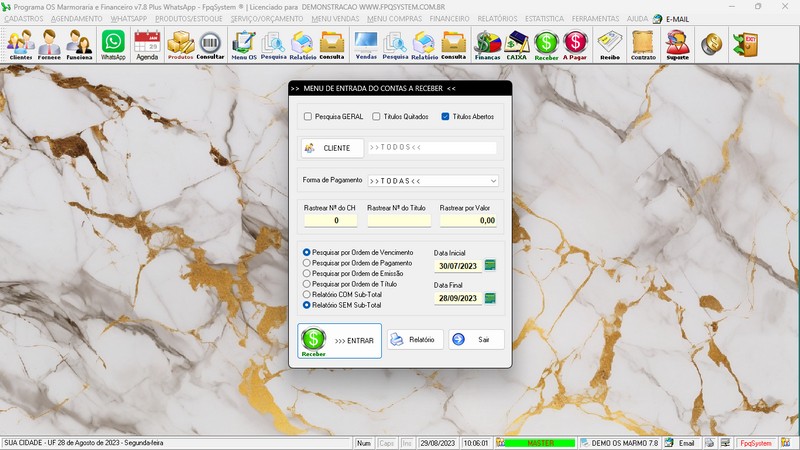Screen dimensions: 800x450
Task: Click the Relatório print button in dialog
Action: [x=415, y=339]
